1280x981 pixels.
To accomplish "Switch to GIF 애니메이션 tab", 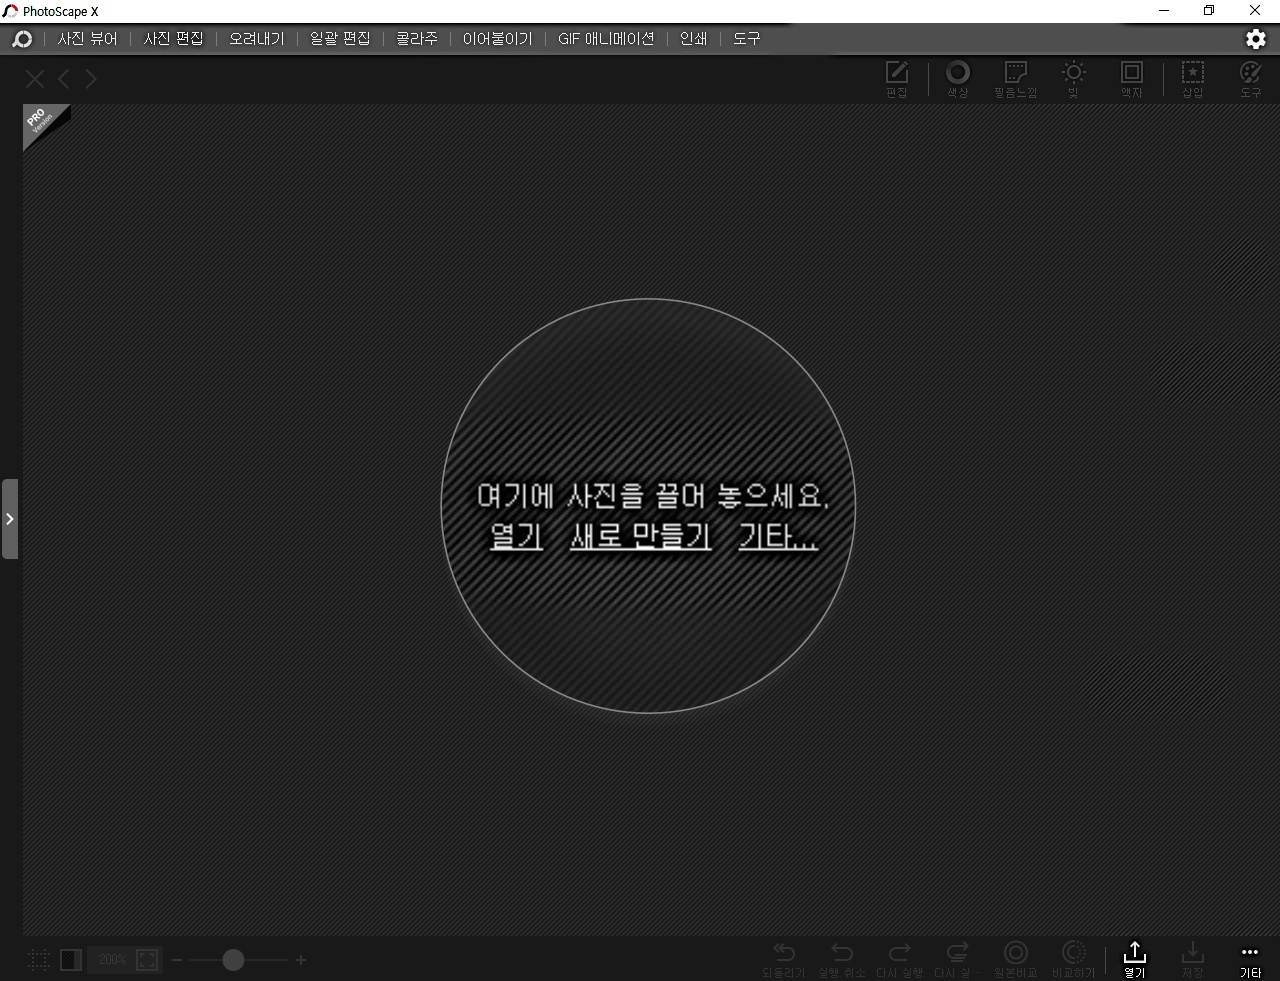I will coord(606,39).
